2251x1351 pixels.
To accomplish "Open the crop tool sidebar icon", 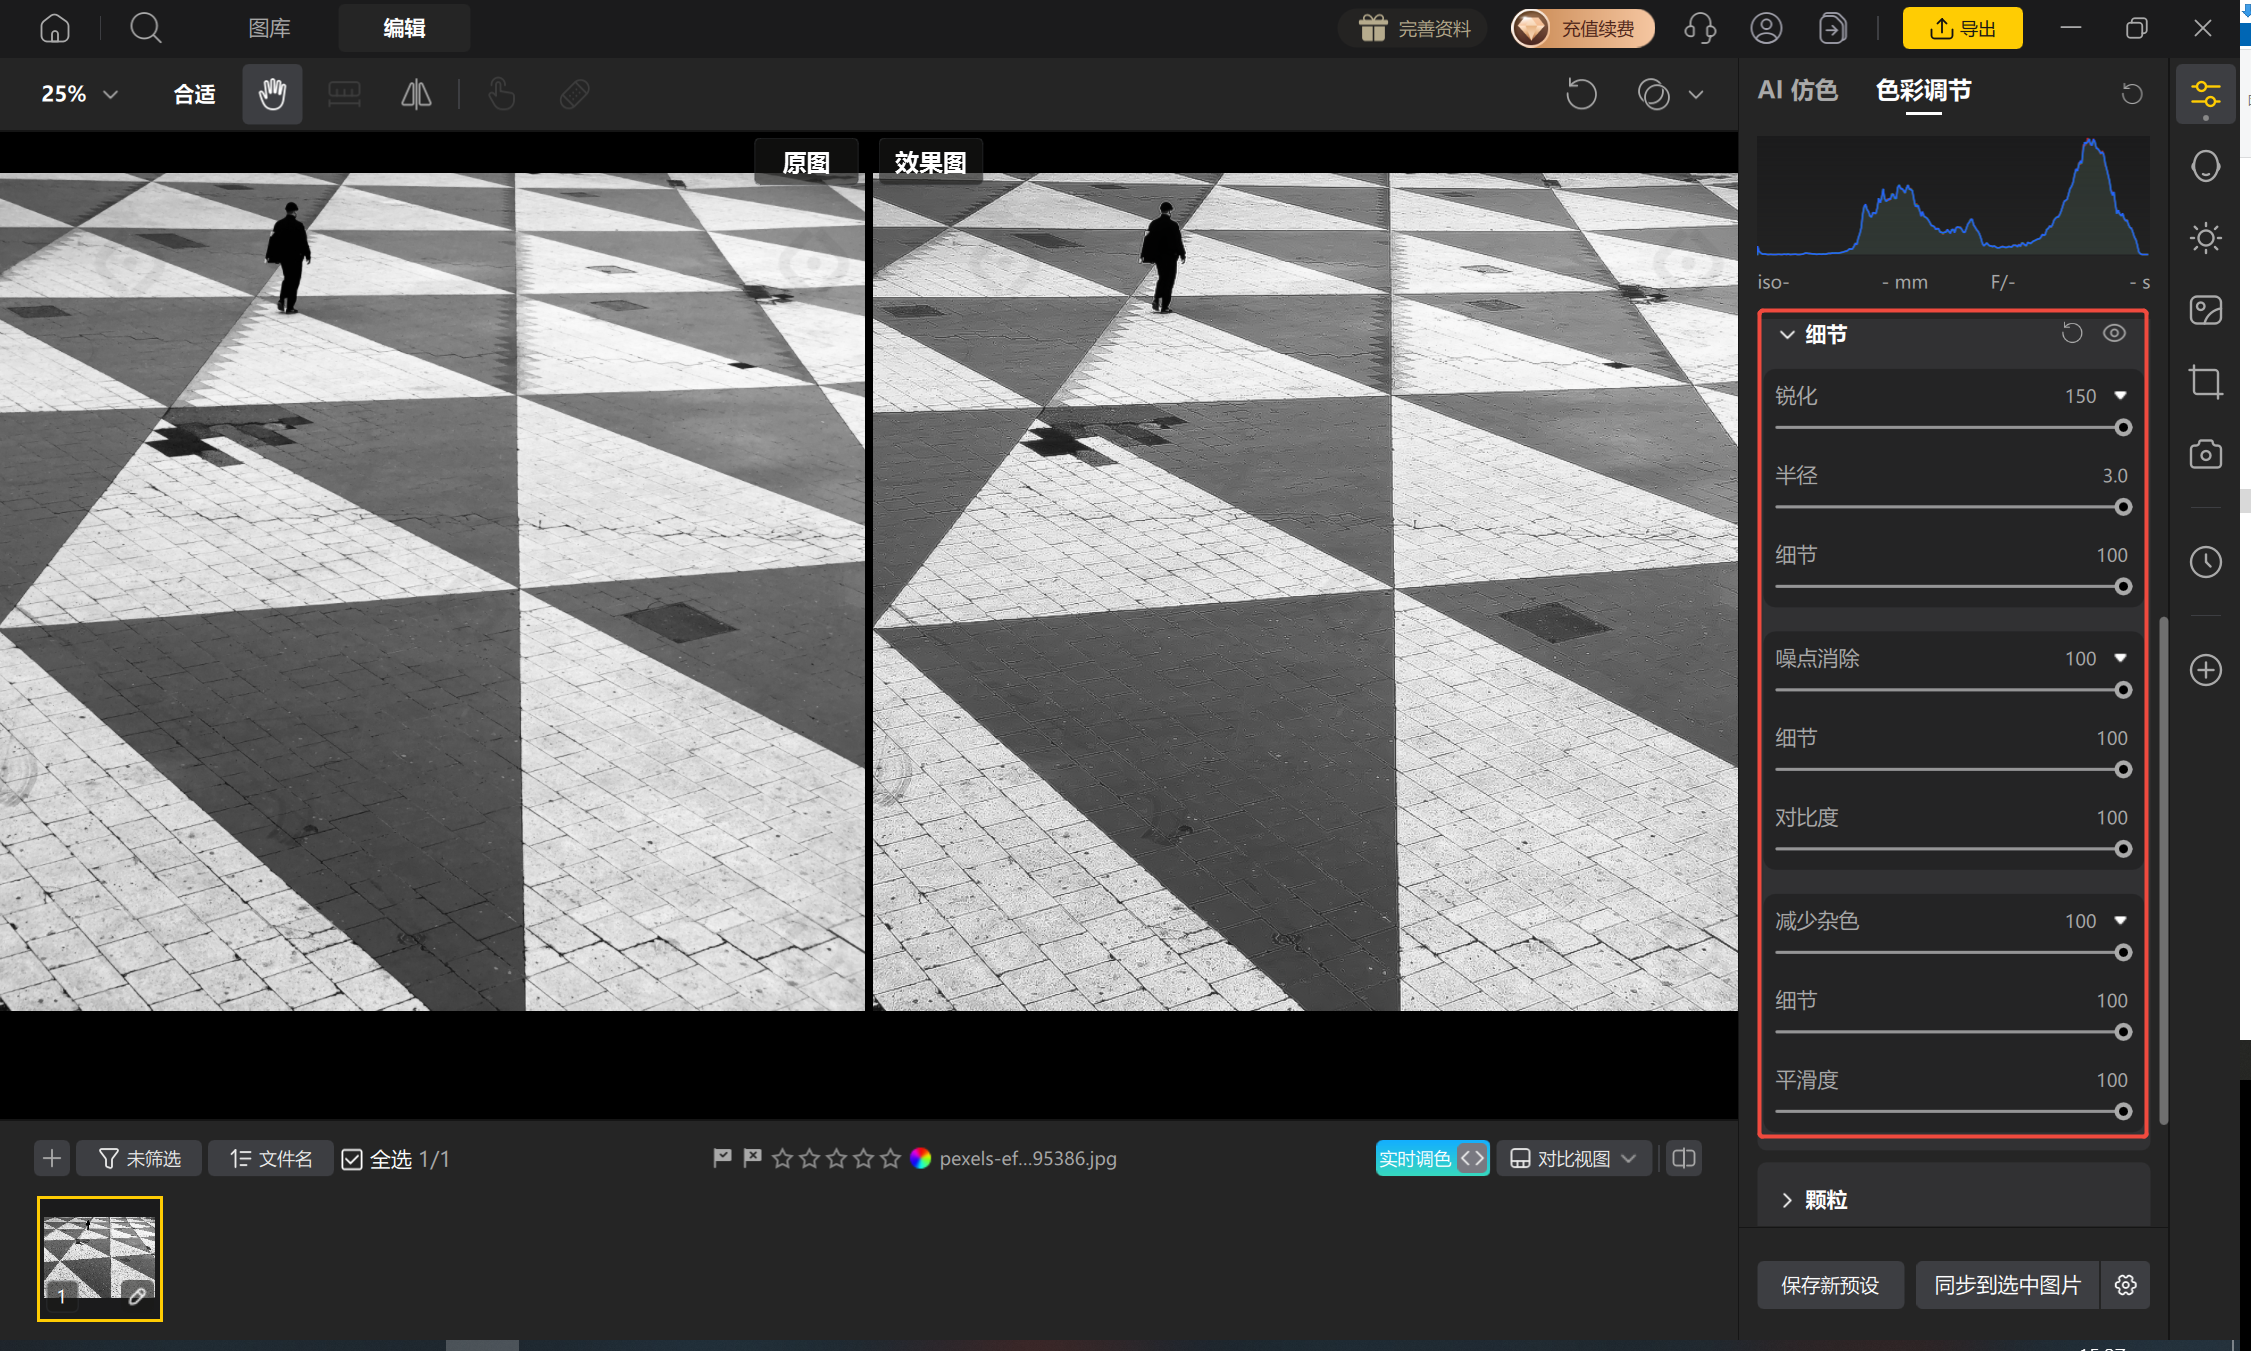I will coord(2205,382).
